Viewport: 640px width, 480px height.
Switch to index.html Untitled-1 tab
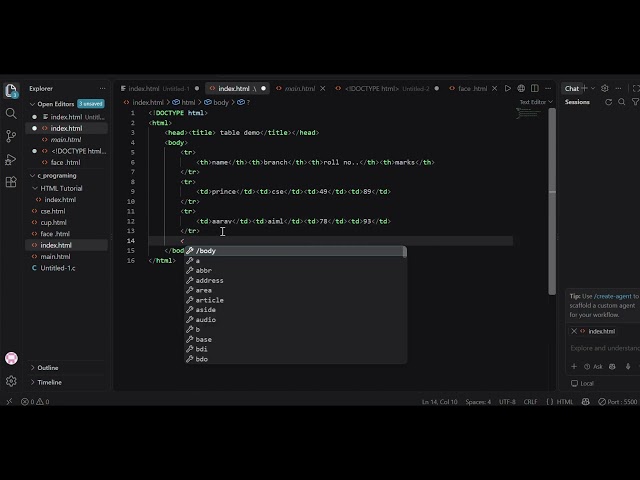[159, 88]
